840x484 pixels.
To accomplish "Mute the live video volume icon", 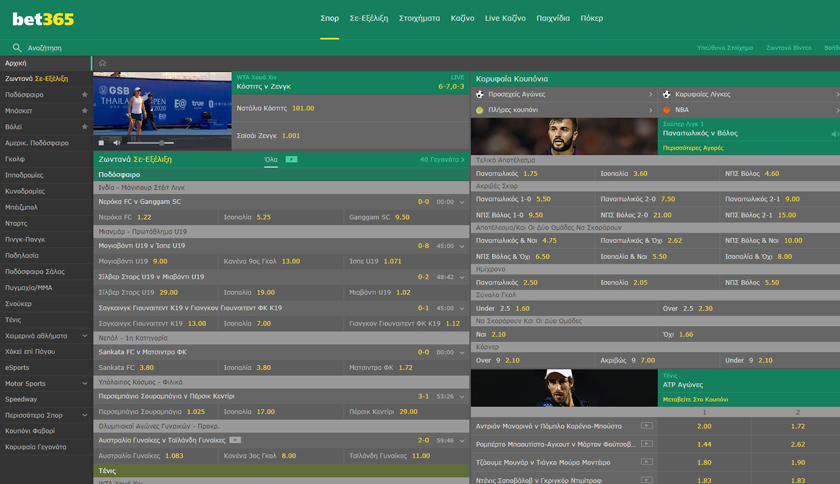I will pyautogui.click(x=116, y=143).
